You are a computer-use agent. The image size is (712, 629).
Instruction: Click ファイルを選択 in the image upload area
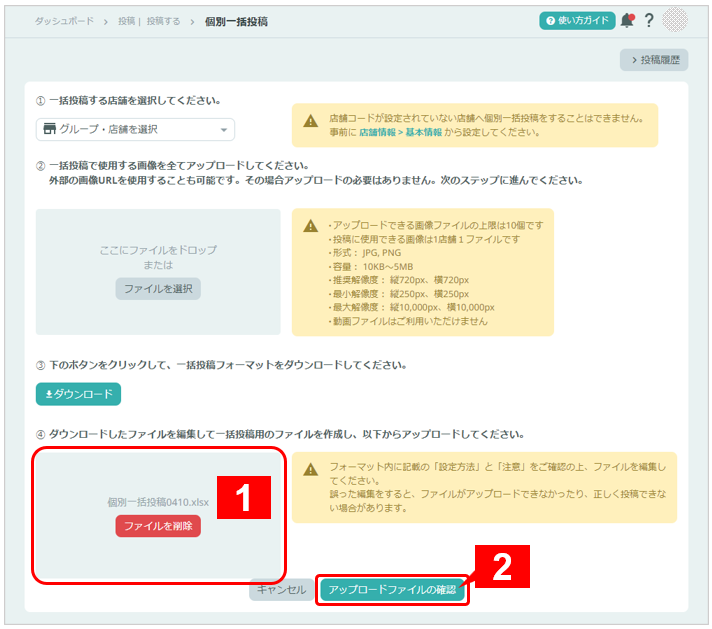pos(158,289)
